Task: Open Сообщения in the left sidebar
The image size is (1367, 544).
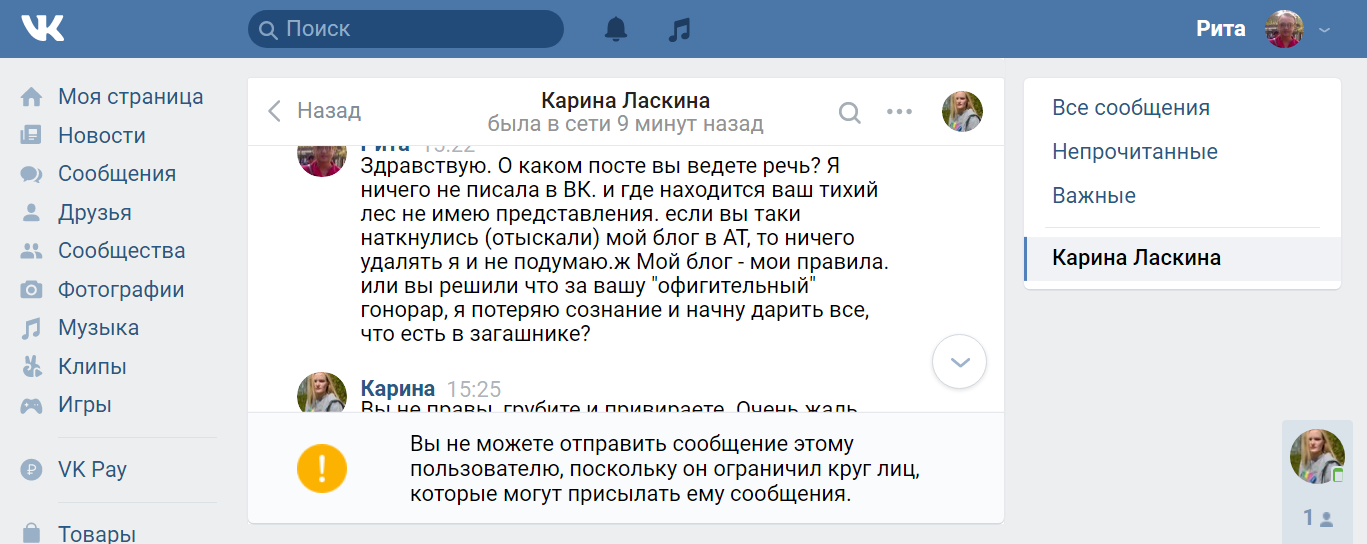Action: click(116, 174)
